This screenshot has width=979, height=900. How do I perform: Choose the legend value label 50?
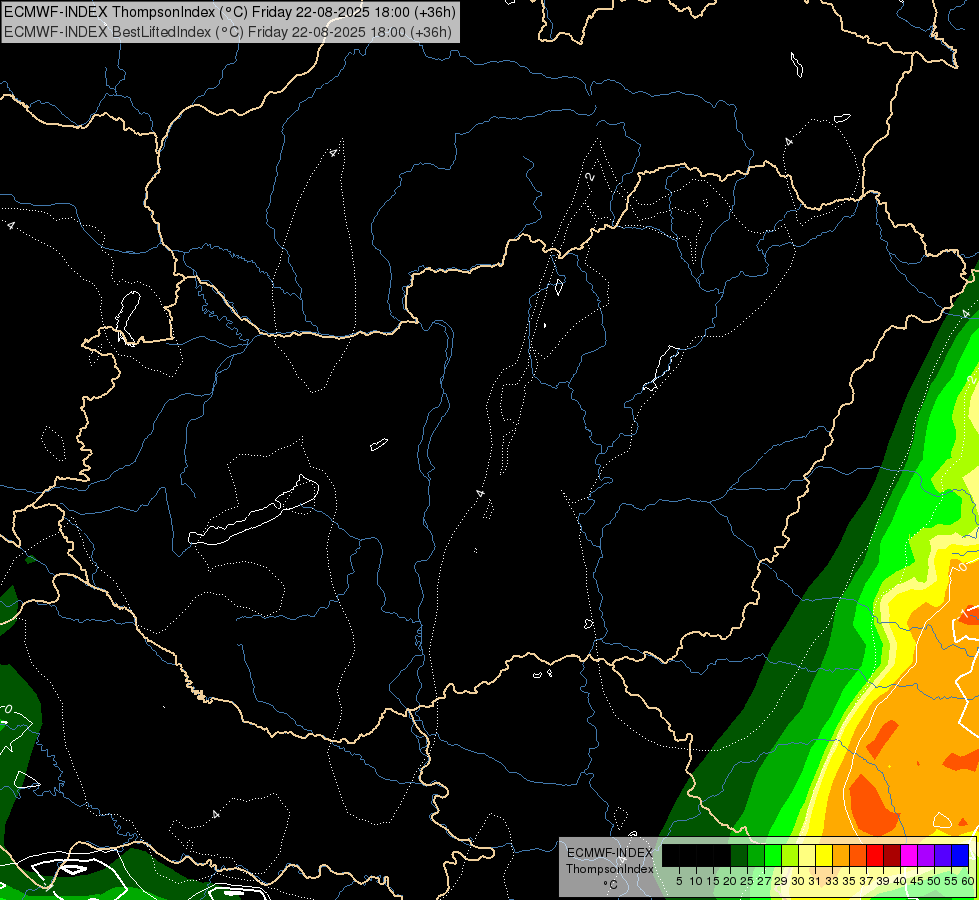click(935, 881)
